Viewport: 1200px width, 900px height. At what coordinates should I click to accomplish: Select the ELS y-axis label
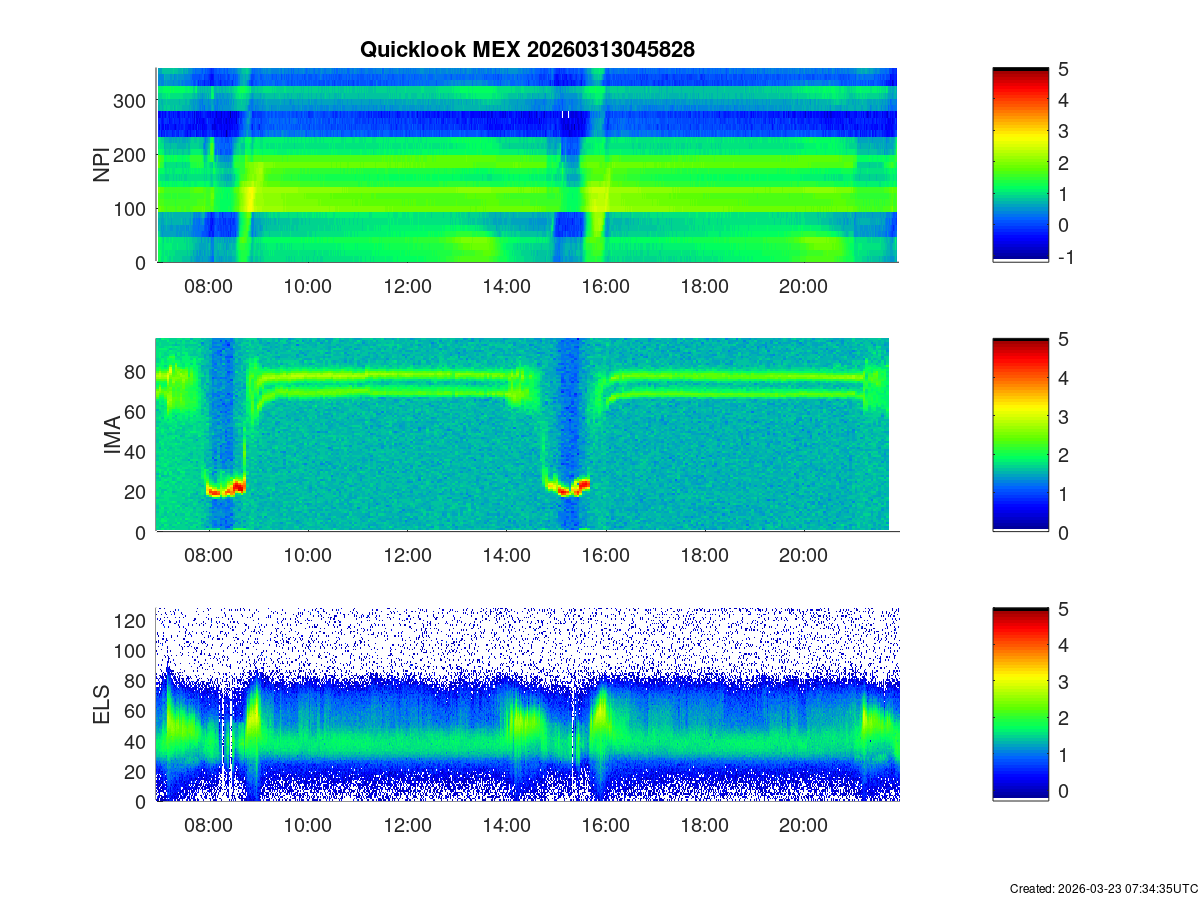[101, 706]
